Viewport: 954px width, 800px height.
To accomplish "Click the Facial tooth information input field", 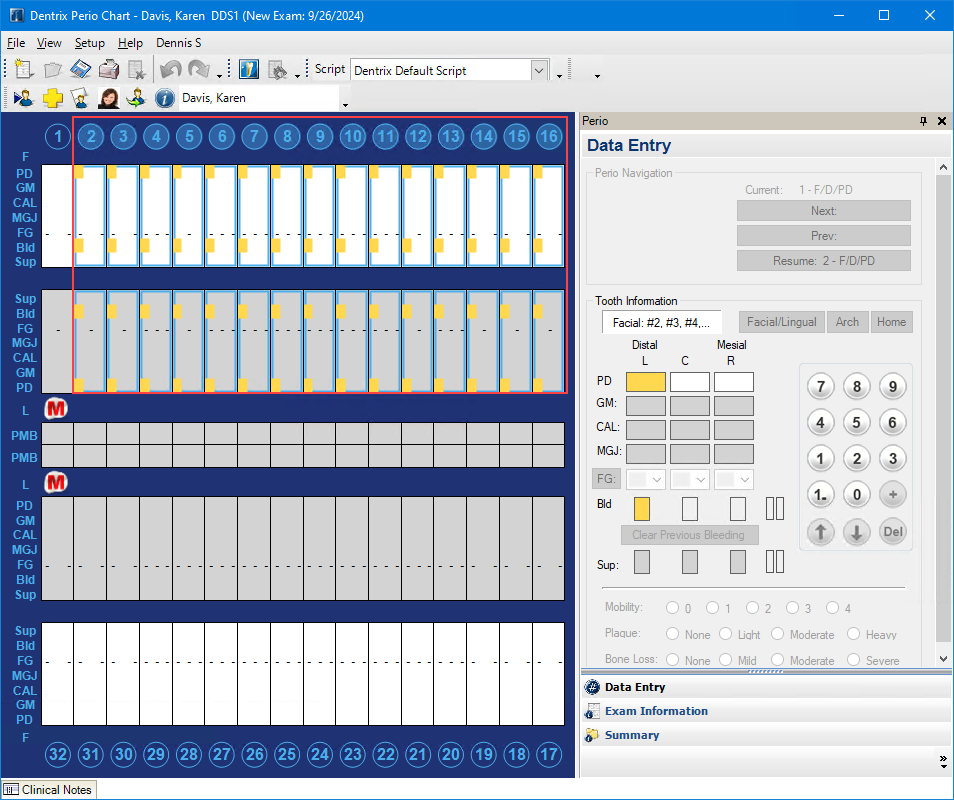I will tap(661, 322).
